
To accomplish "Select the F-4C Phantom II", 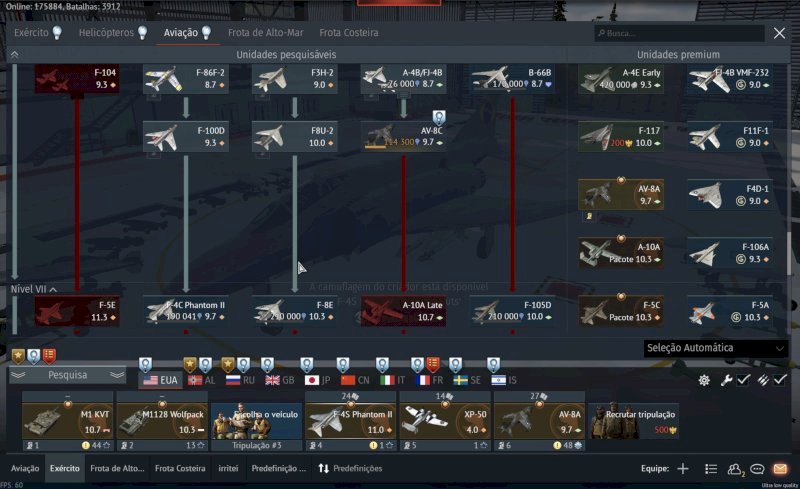I will pyautogui.click(x=186, y=311).
